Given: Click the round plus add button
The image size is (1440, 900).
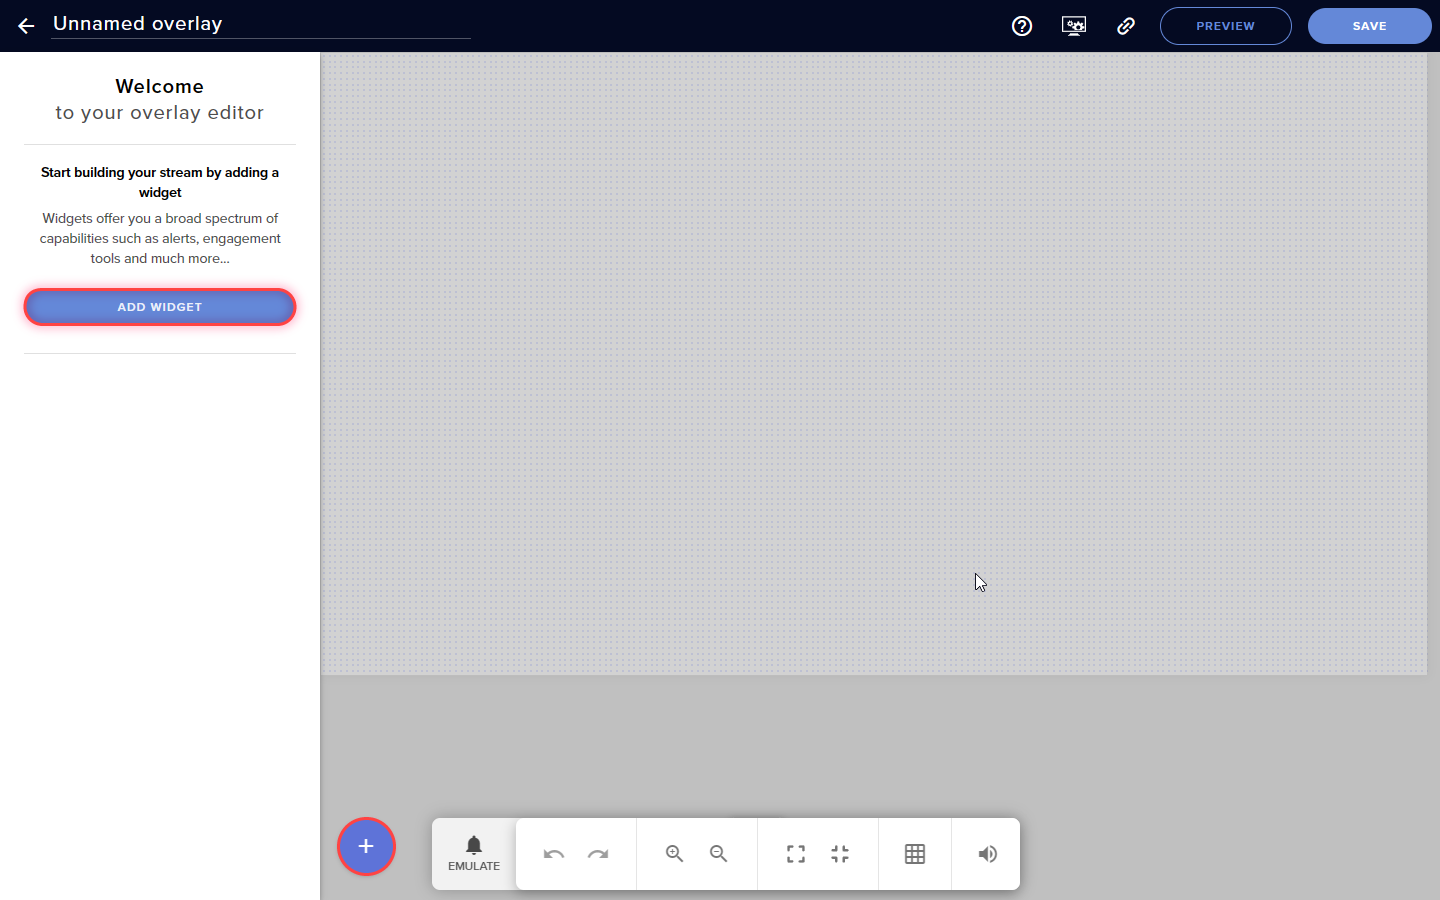Looking at the screenshot, I should click(366, 847).
